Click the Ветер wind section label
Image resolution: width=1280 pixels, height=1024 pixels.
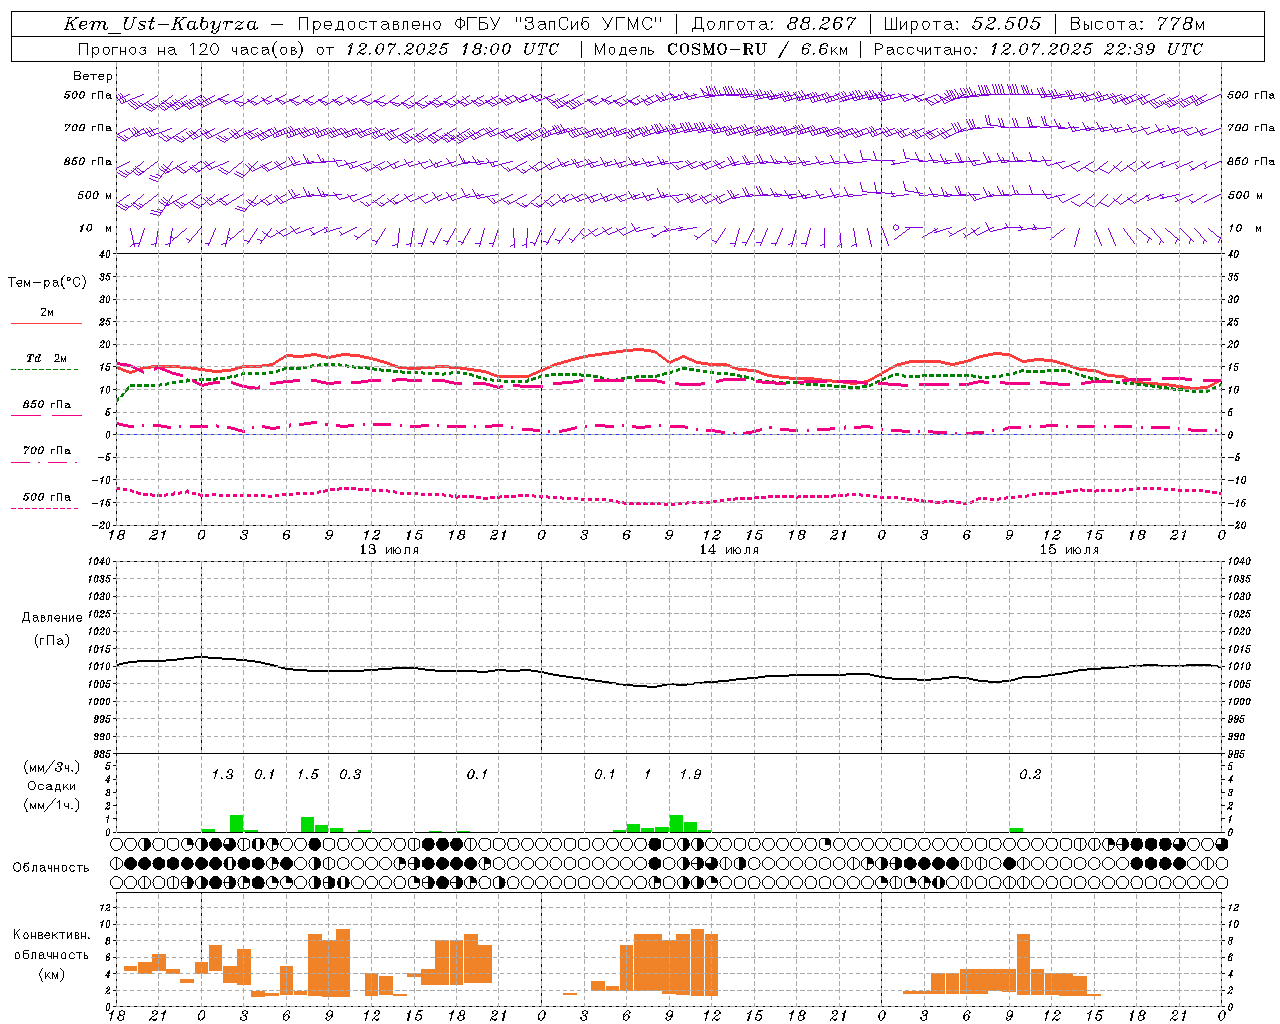click(93, 76)
